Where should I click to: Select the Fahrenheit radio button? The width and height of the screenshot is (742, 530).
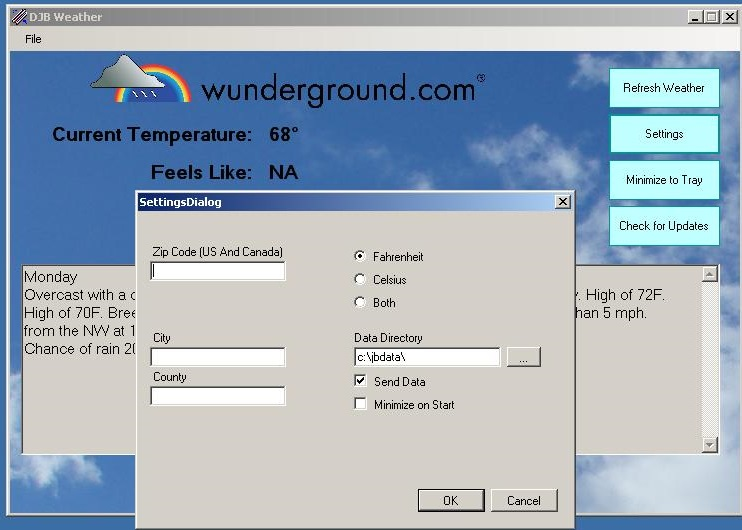coord(361,257)
